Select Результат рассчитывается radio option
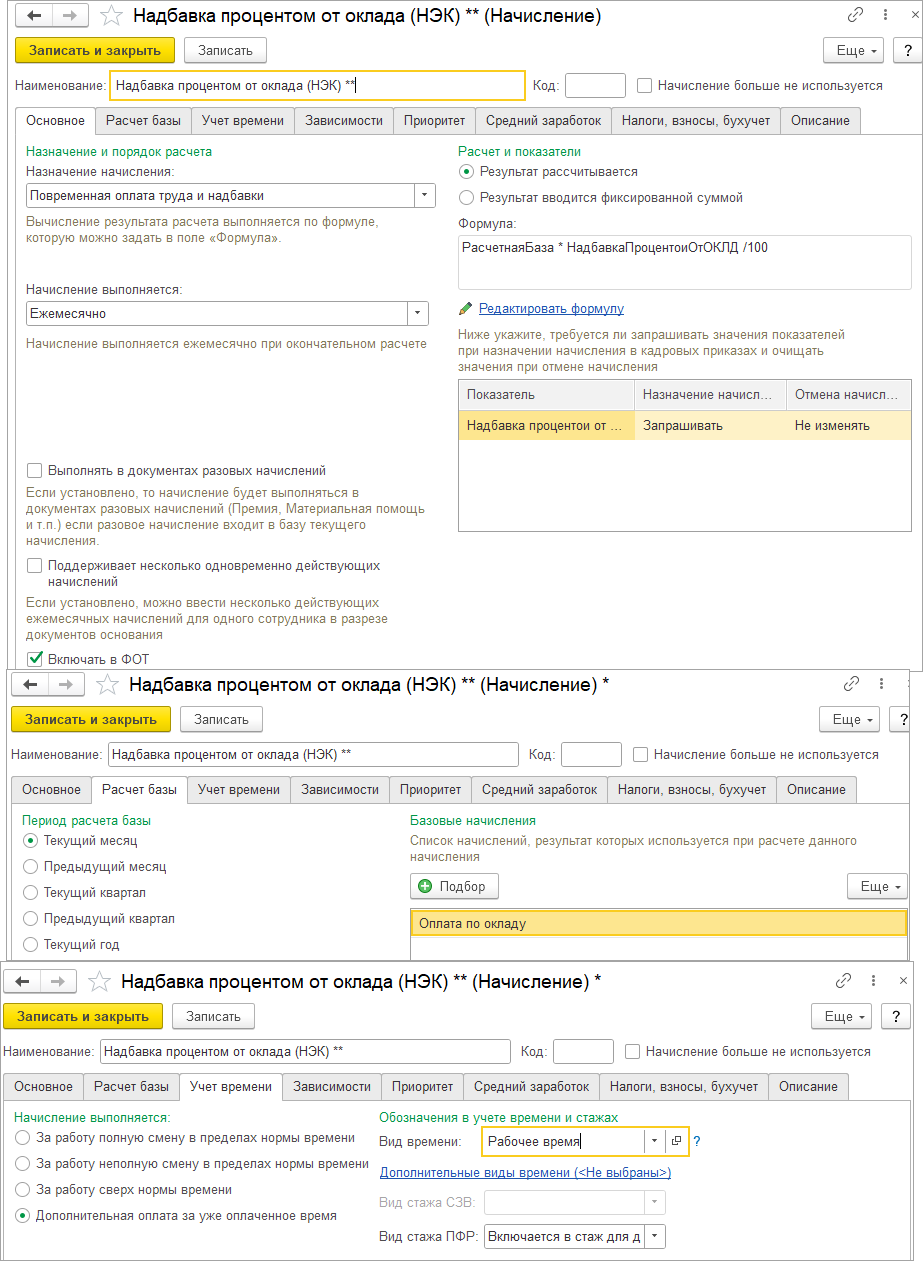Image resolution: width=923 pixels, height=1261 pixels. [466, 172]
